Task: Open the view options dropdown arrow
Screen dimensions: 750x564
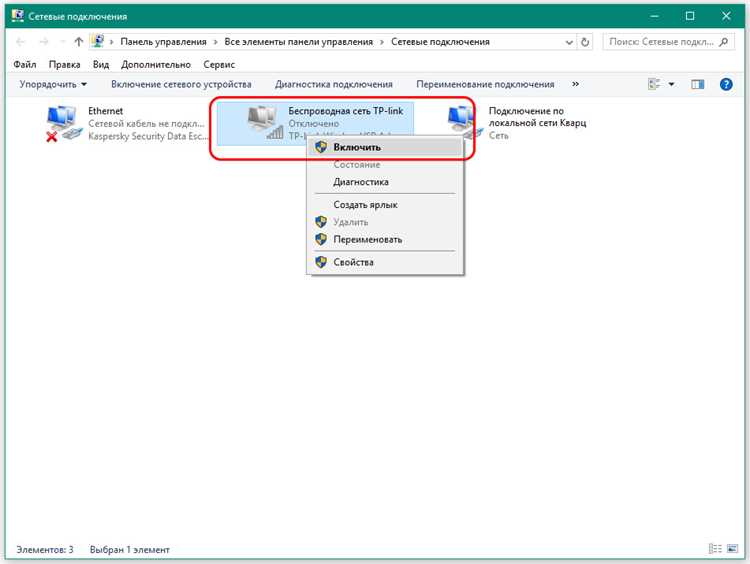Action: tap(672, 84)
